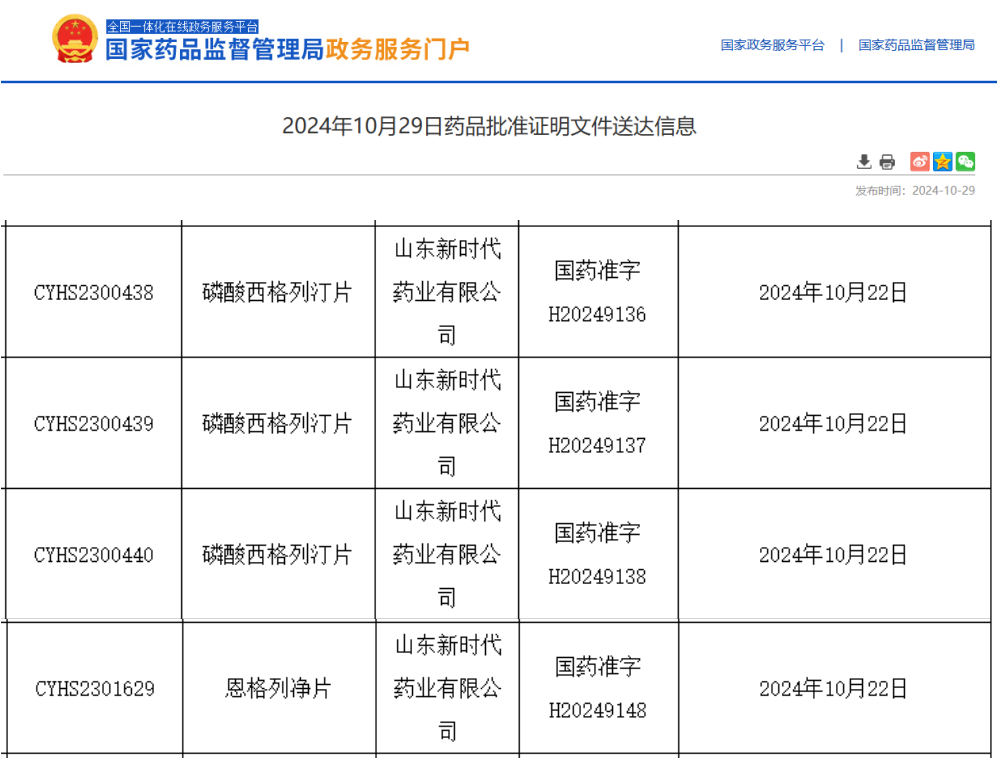This screenshot has width=1001, height=760.
Task: Click the national emblem logo
Action: 75,39
